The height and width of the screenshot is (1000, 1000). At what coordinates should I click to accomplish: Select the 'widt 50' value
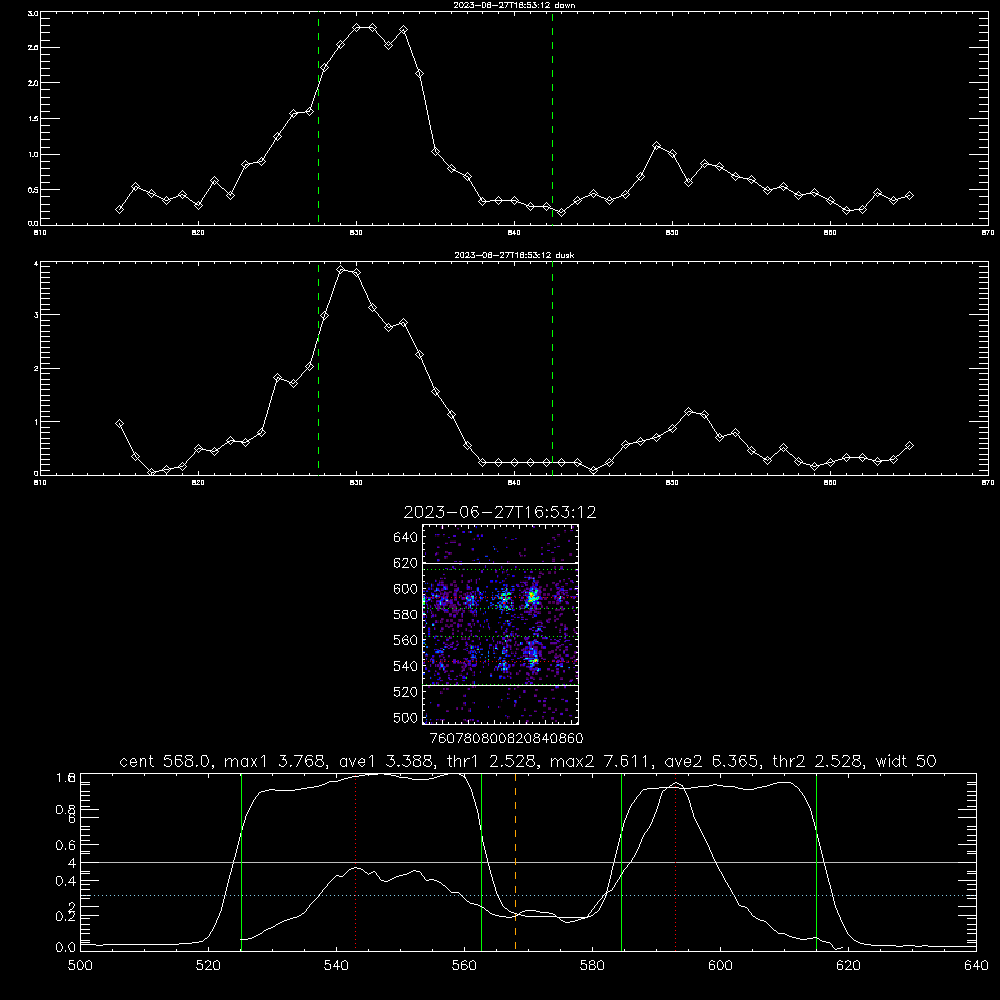tap(906, 761)
